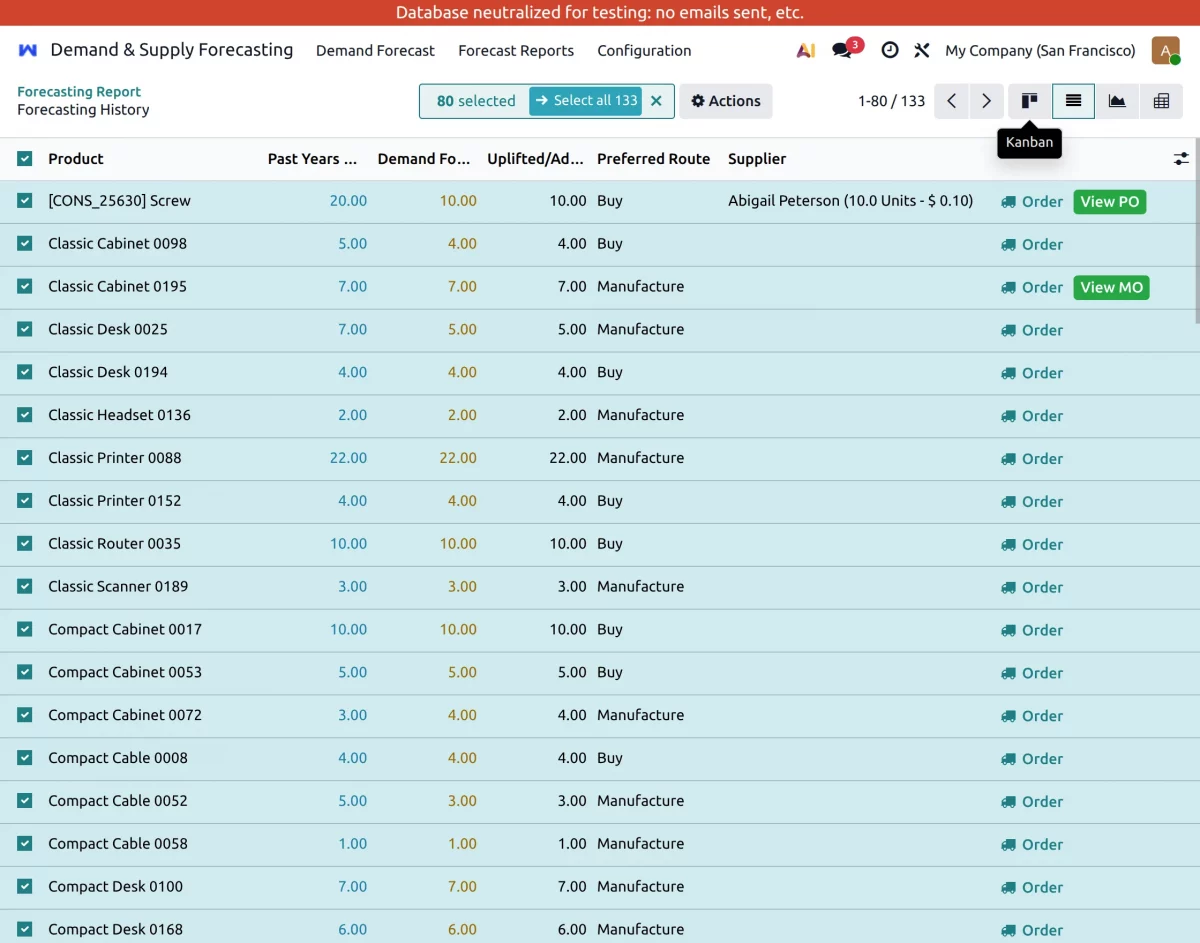Click Select all 133 button
The image size is (1200, 943).
tap(585, 101)
